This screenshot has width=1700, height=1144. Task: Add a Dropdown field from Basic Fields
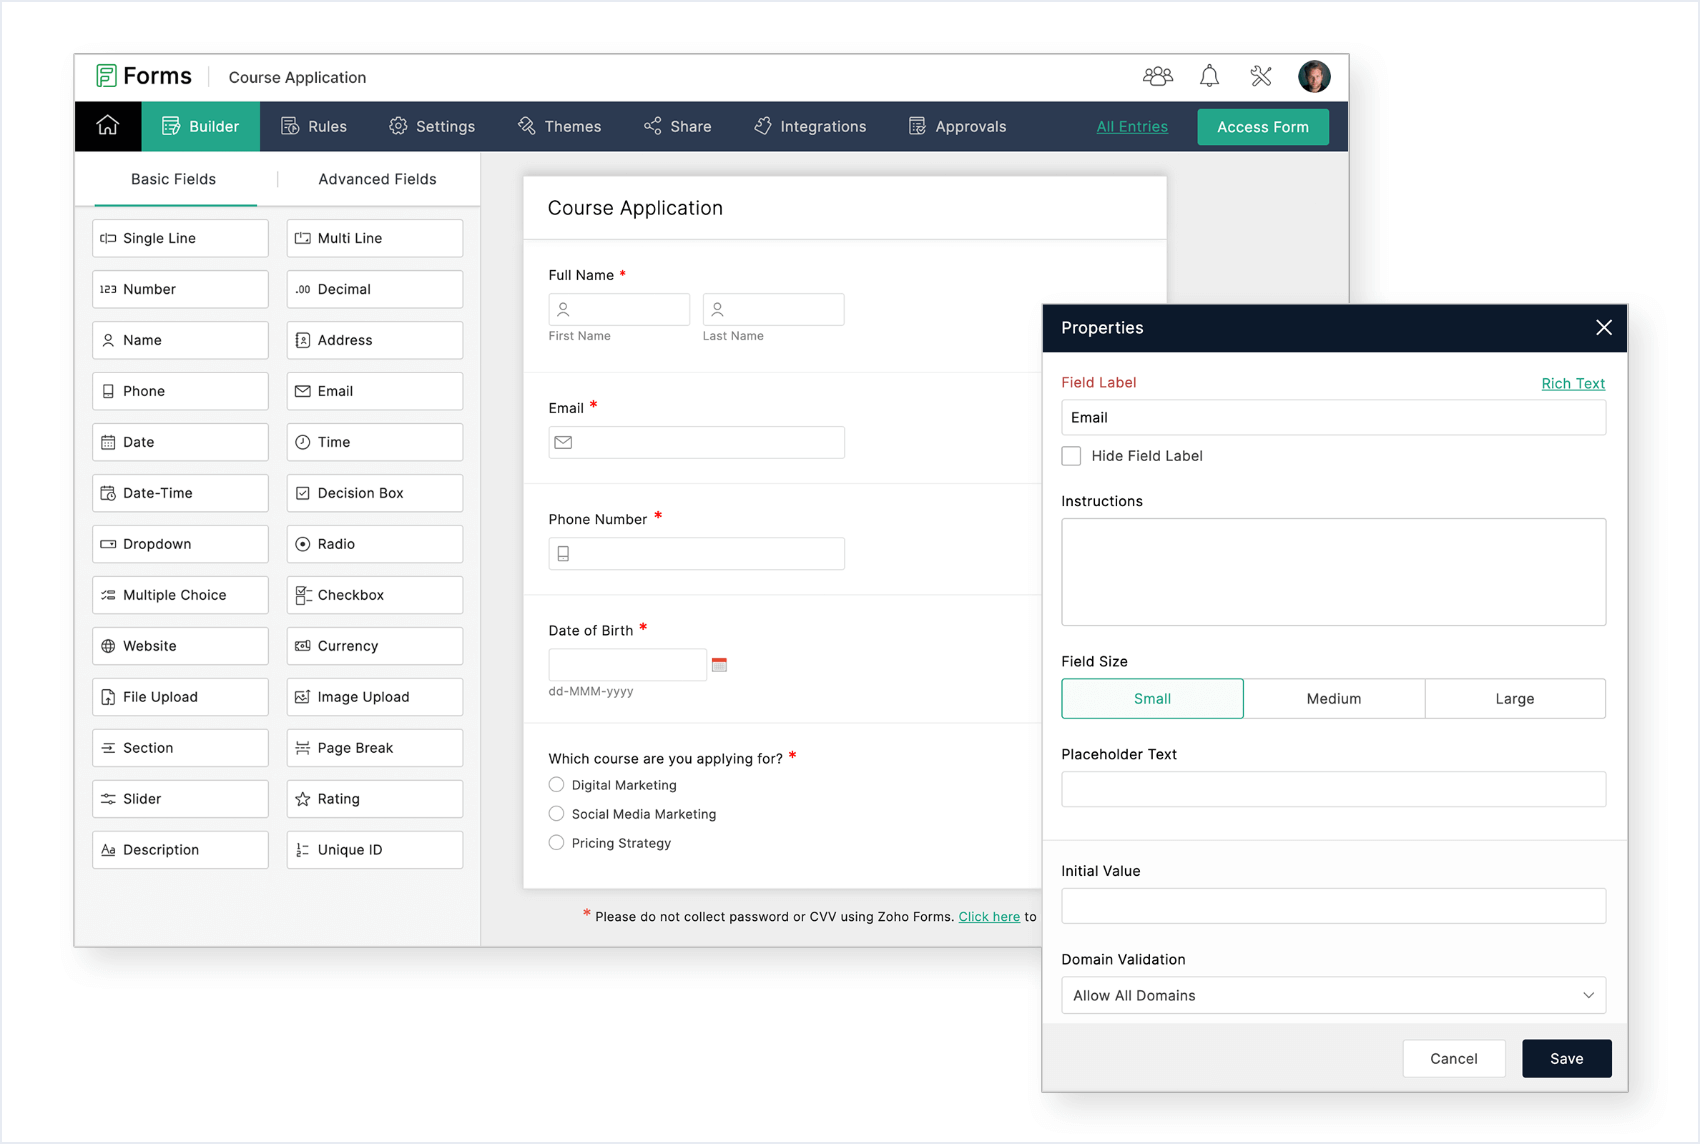pos(179,543)
